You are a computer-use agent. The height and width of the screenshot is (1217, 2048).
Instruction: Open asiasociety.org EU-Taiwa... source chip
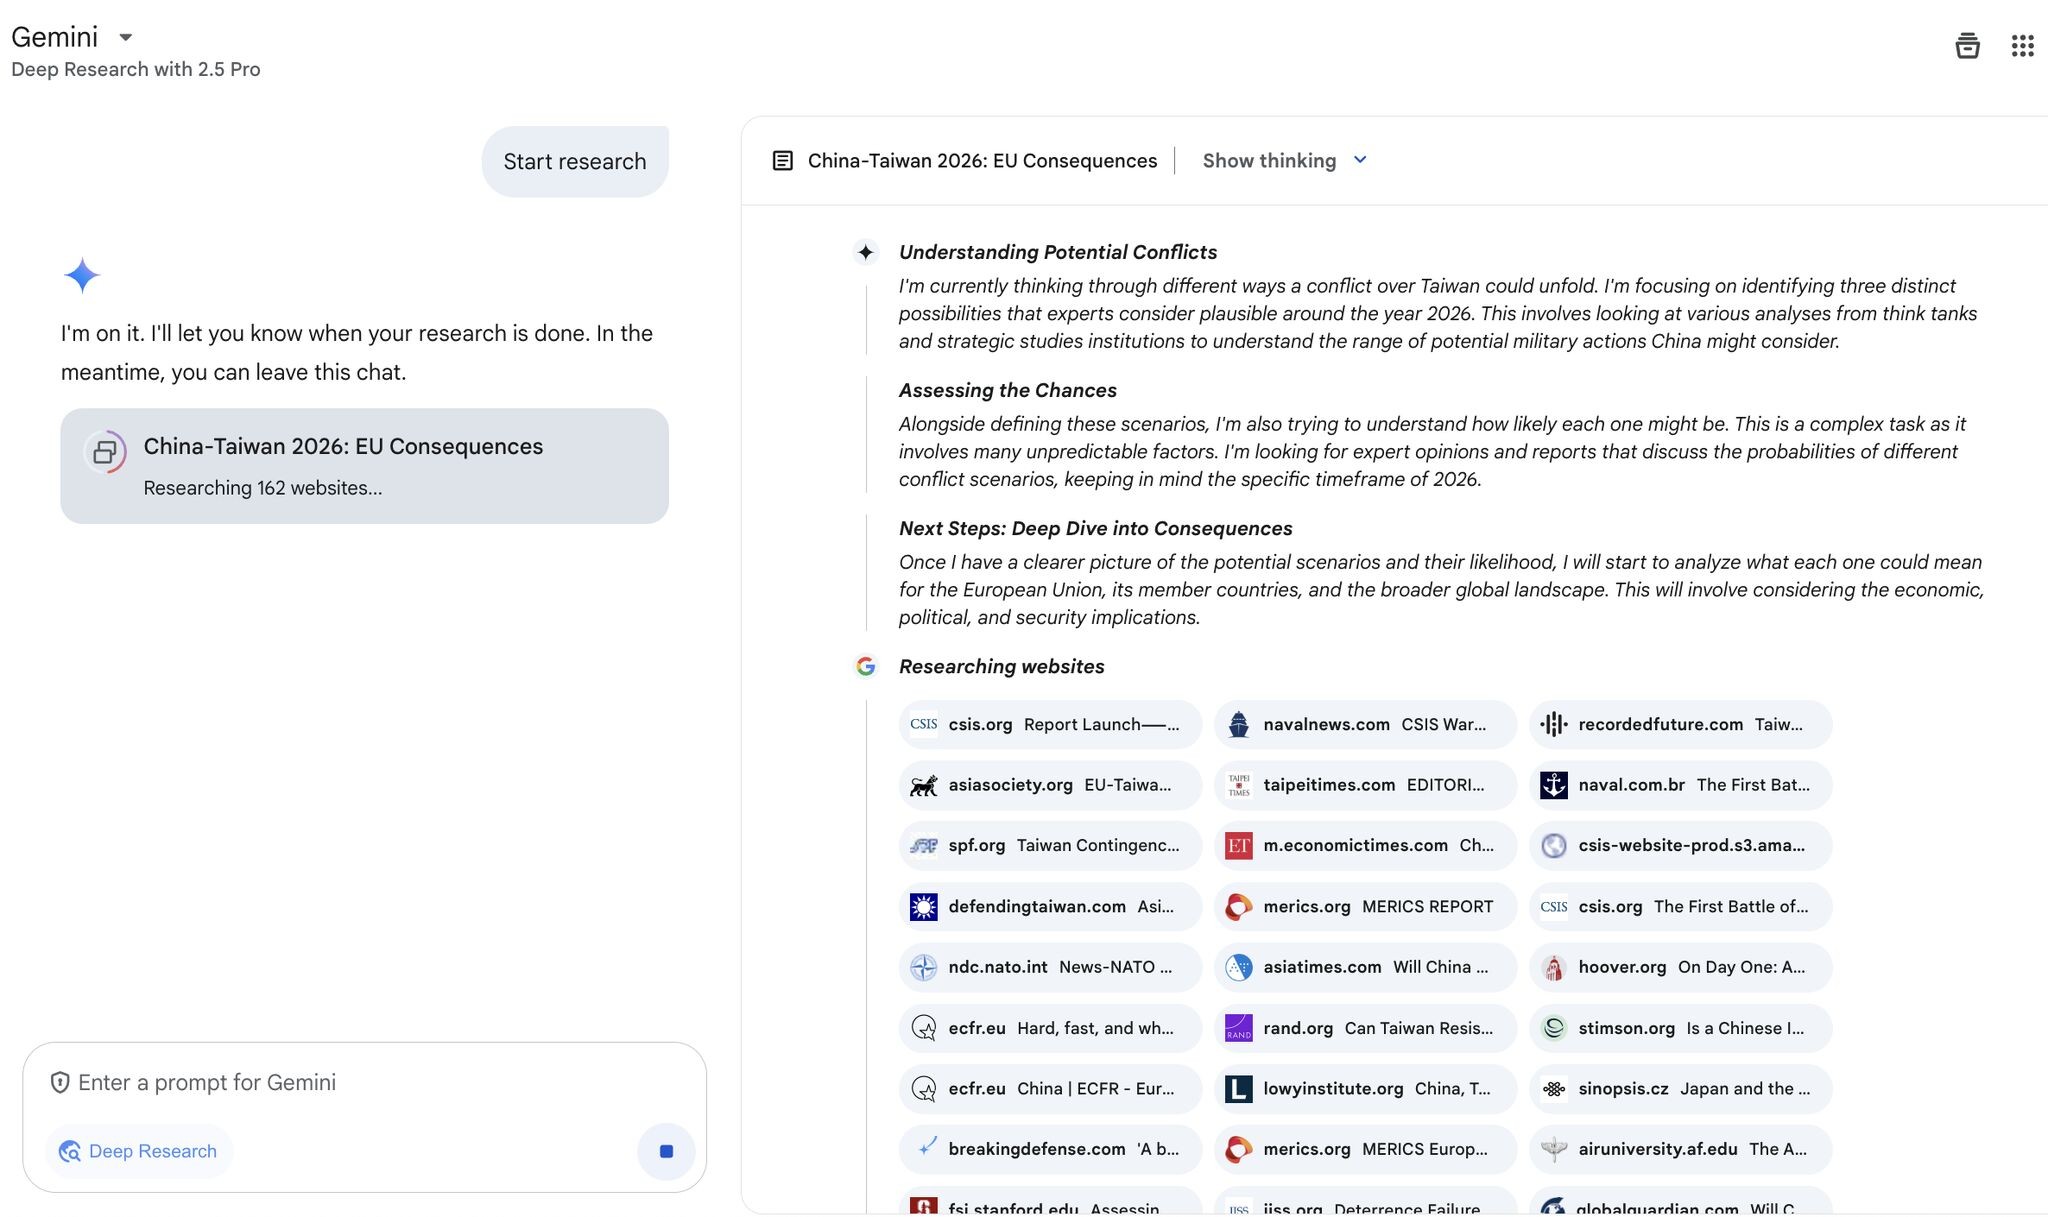tap(1050, 785)
